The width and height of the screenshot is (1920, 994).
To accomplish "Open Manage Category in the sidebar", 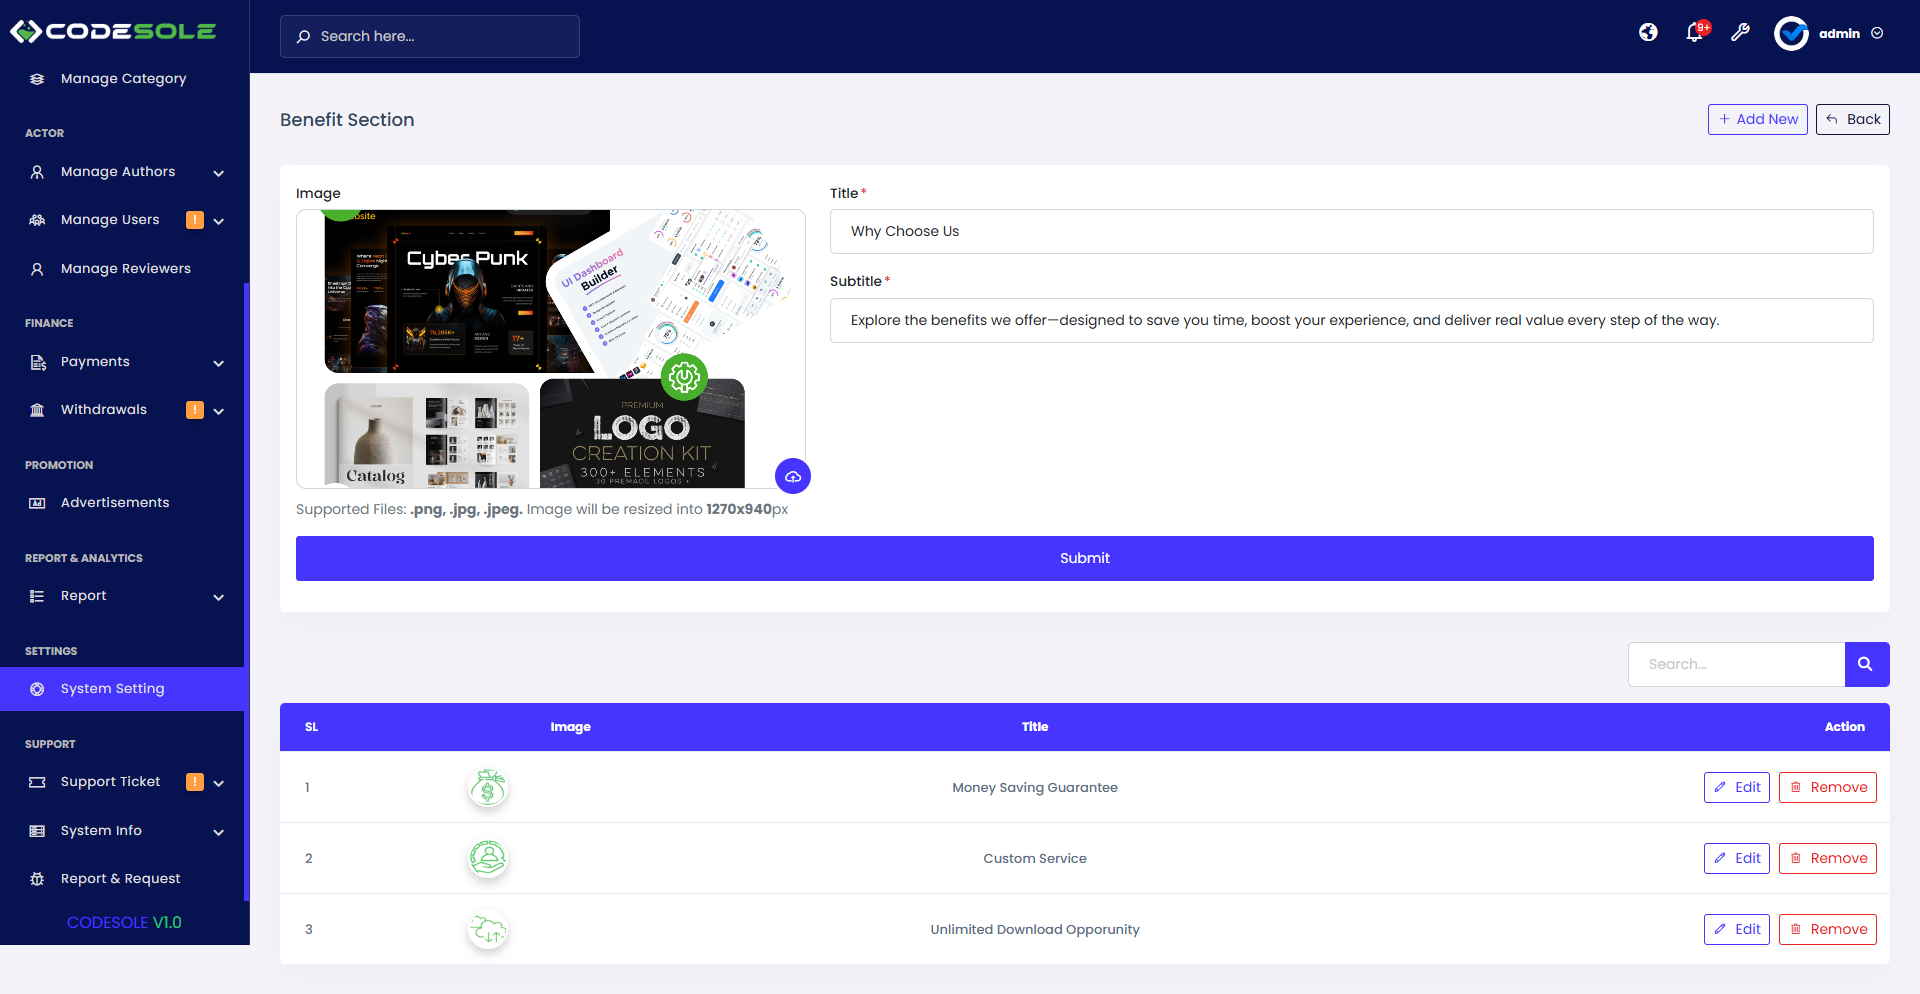I will [x=122, y=79].
